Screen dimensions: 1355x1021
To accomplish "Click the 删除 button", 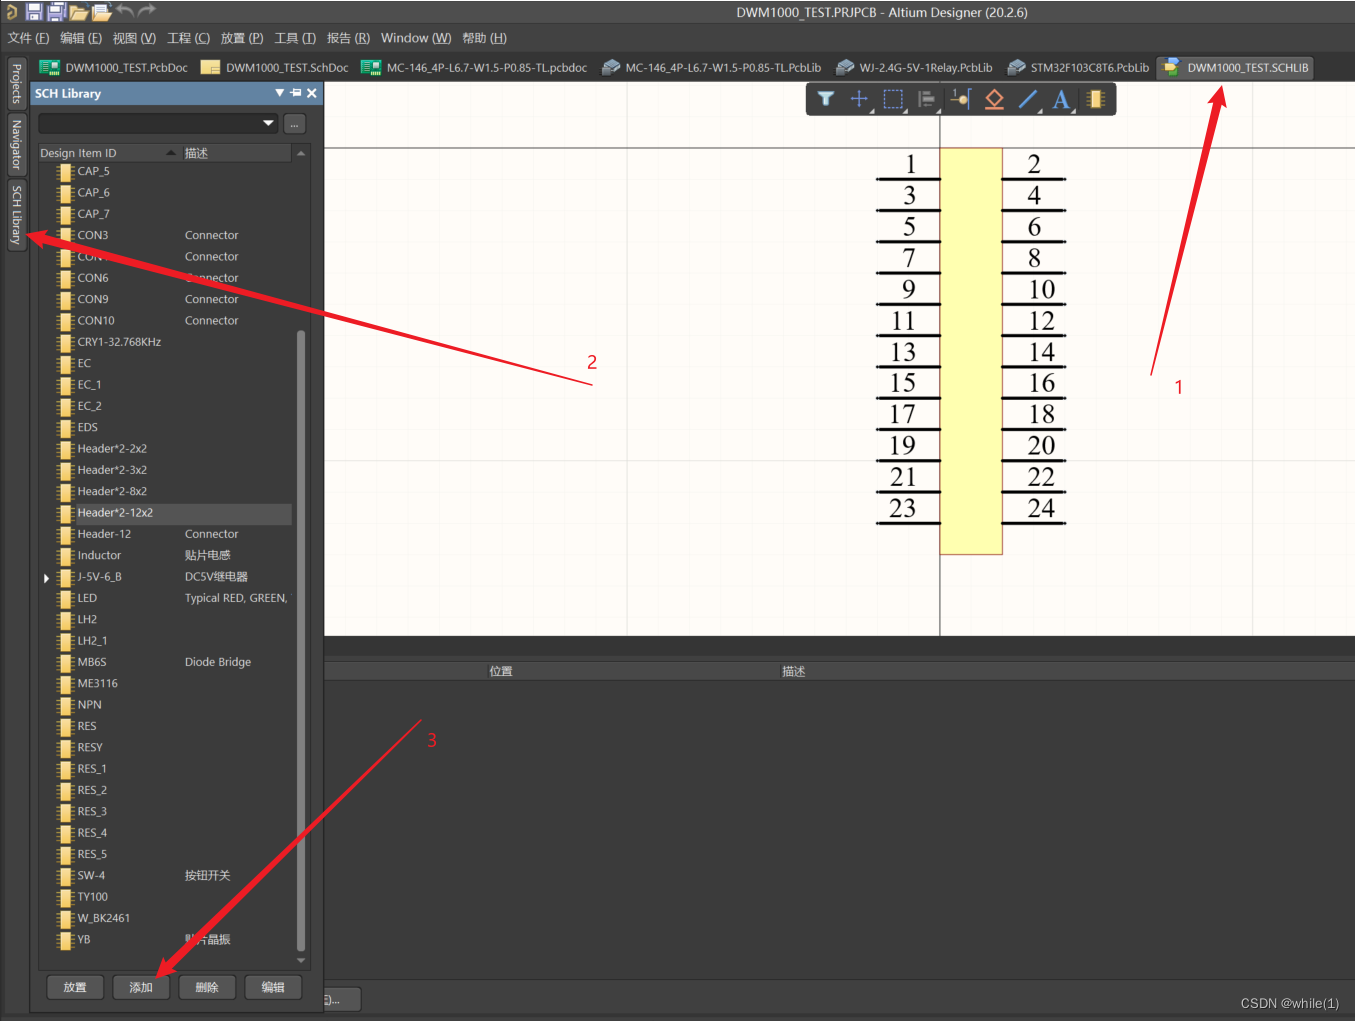I will click(x=207, y=987).
